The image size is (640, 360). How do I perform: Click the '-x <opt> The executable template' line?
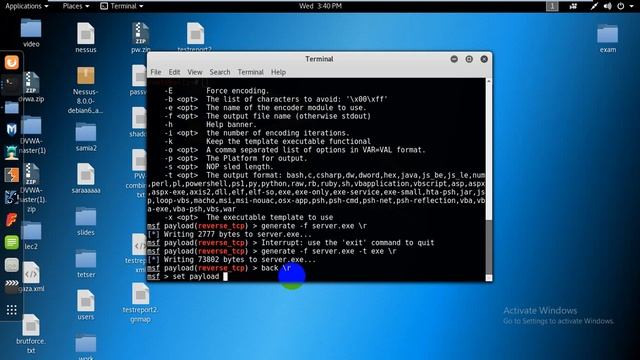pos(249,218)
